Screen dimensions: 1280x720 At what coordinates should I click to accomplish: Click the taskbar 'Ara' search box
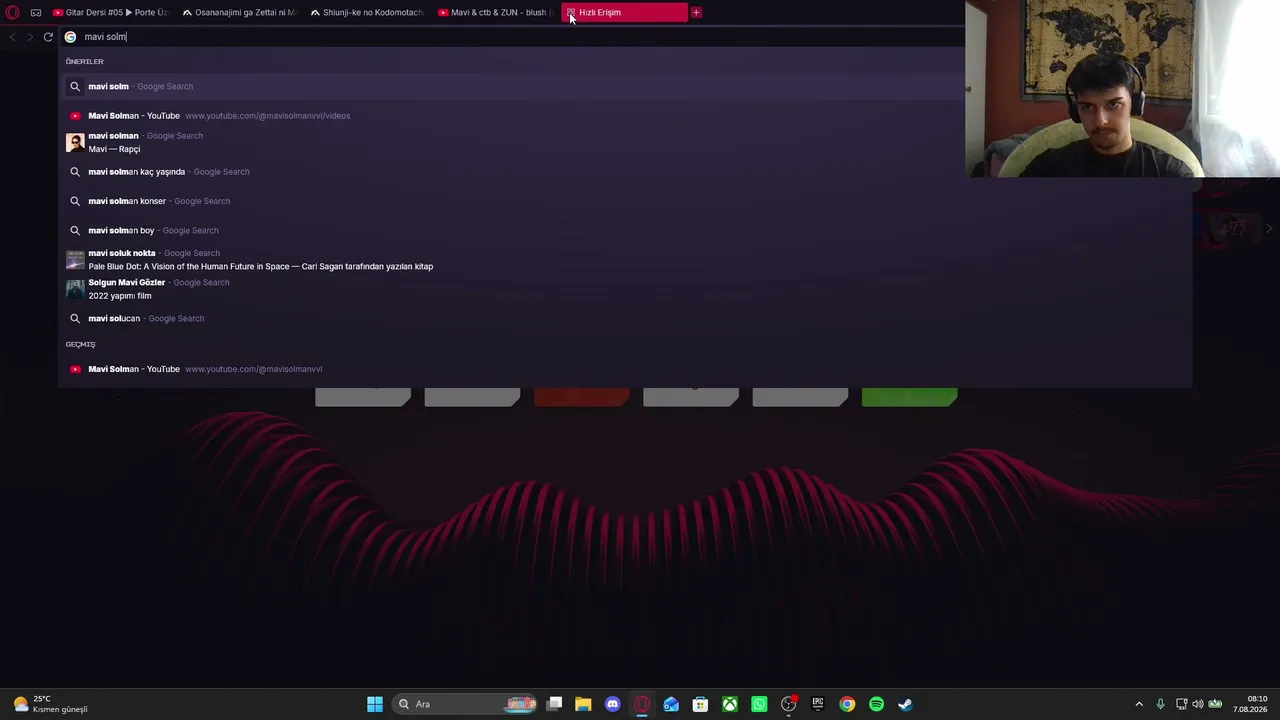coord(466,704)
